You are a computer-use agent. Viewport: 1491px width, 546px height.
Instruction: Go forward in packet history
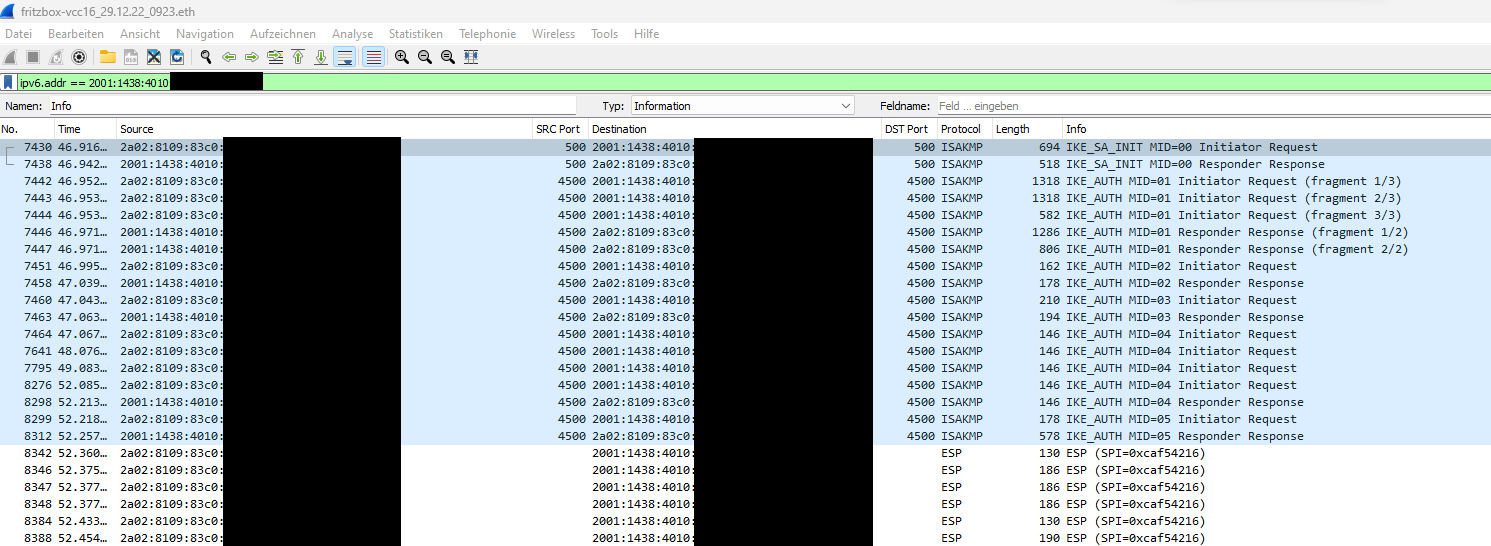tap(252, 57)
